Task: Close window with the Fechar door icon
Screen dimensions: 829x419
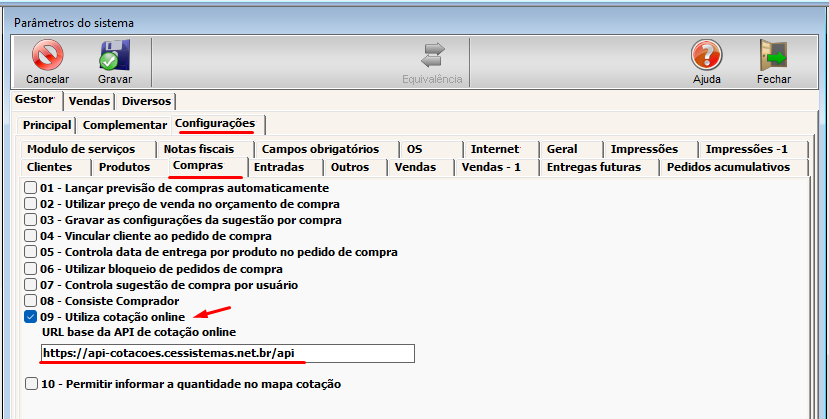Action: pos(773,55)
